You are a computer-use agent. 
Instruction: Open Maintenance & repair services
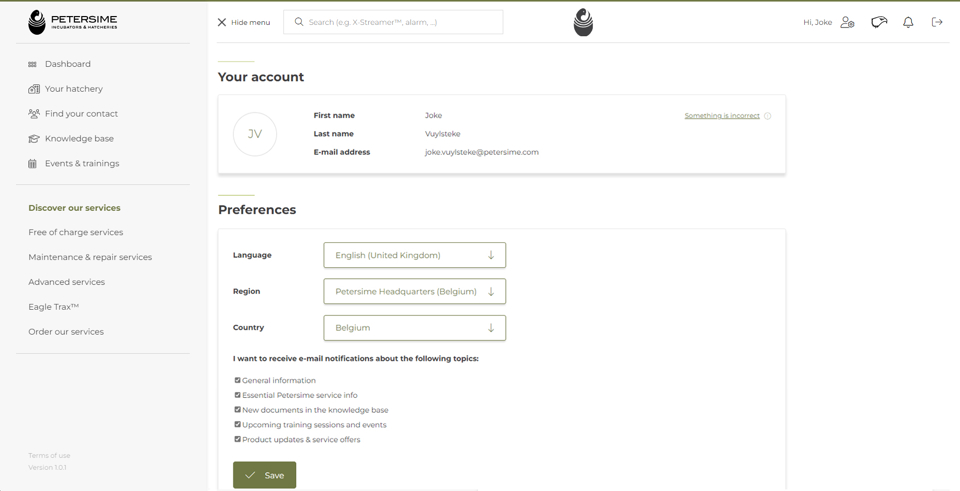90,257
